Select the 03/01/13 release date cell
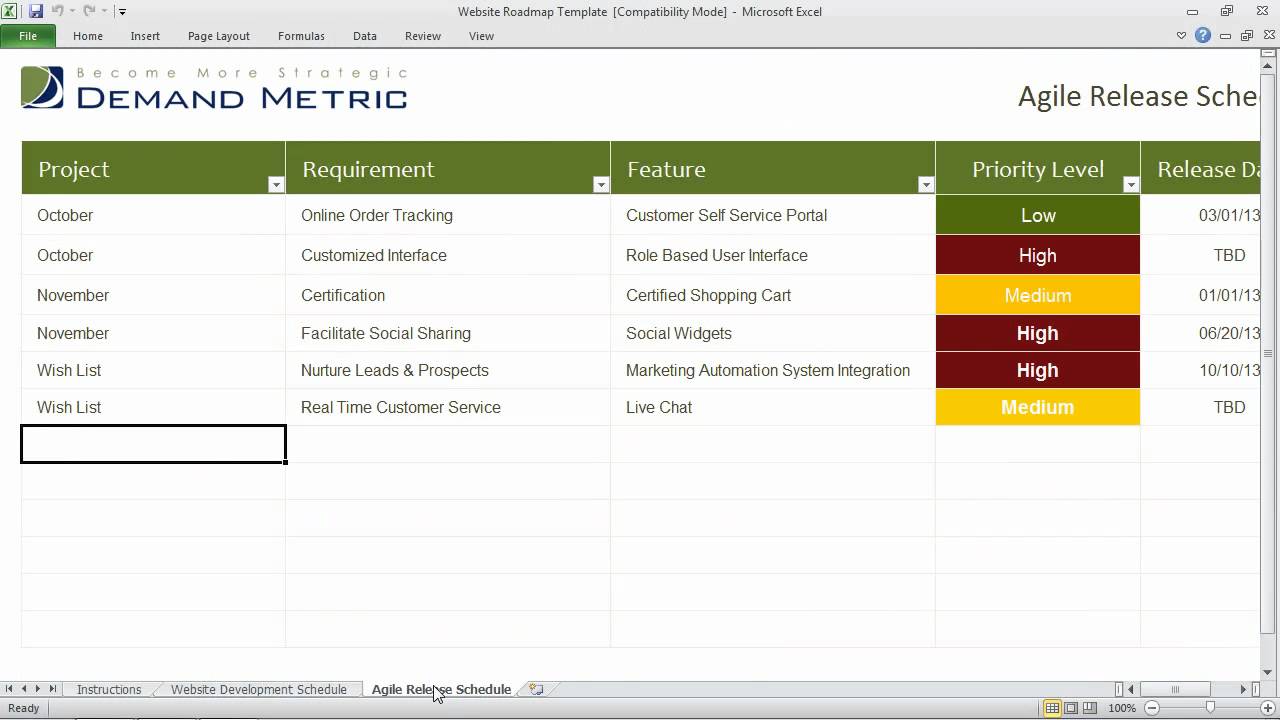1280x720 pixels. [1200, 215]
